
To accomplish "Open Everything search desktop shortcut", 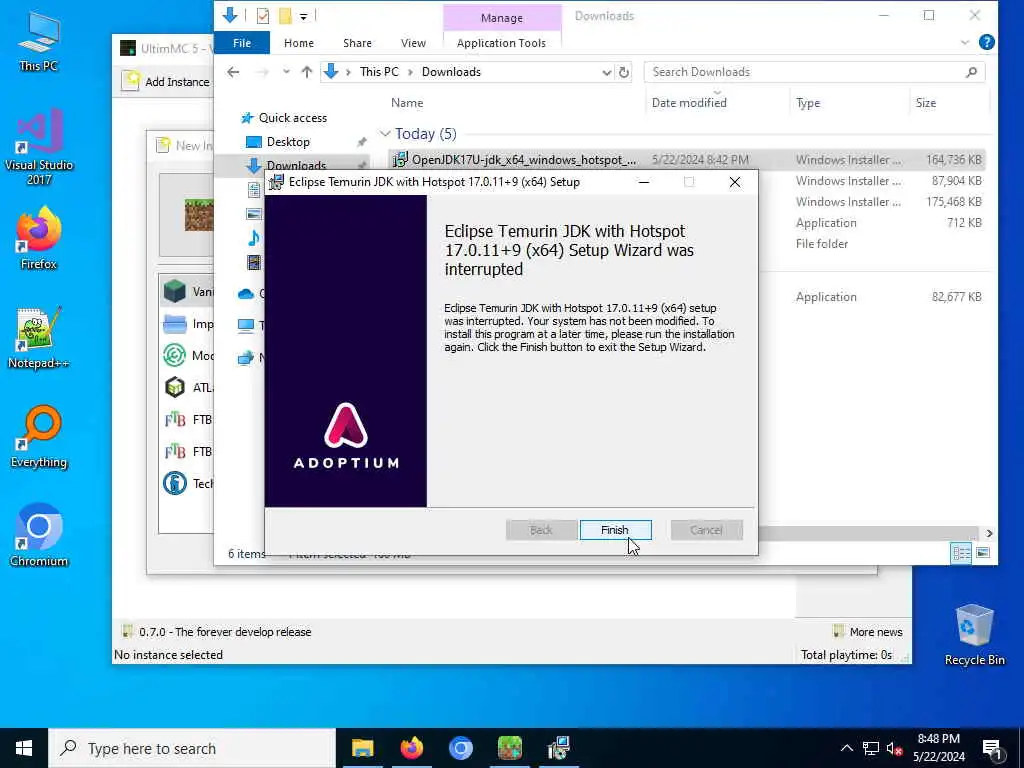I will (x=39, y=437).
